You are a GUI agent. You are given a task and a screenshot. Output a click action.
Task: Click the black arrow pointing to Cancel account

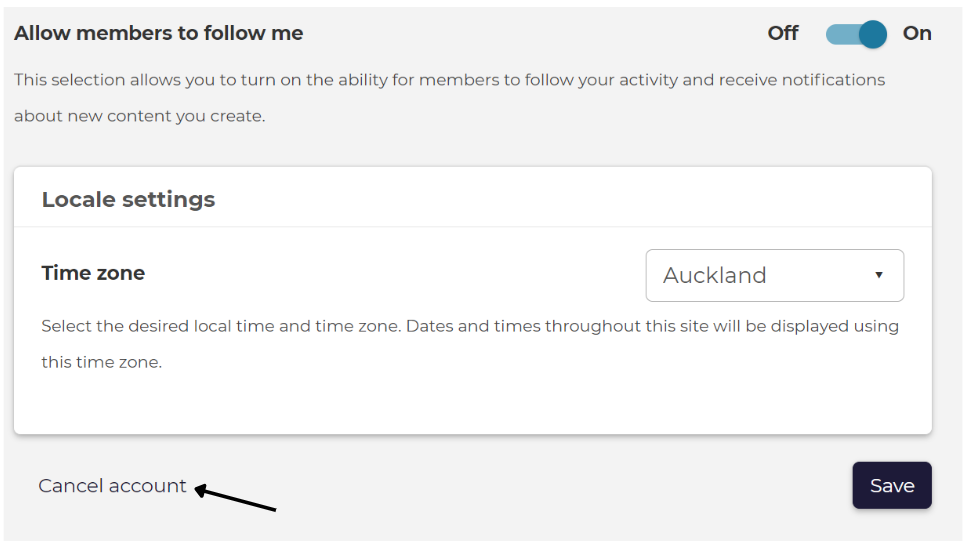(235, 498)
